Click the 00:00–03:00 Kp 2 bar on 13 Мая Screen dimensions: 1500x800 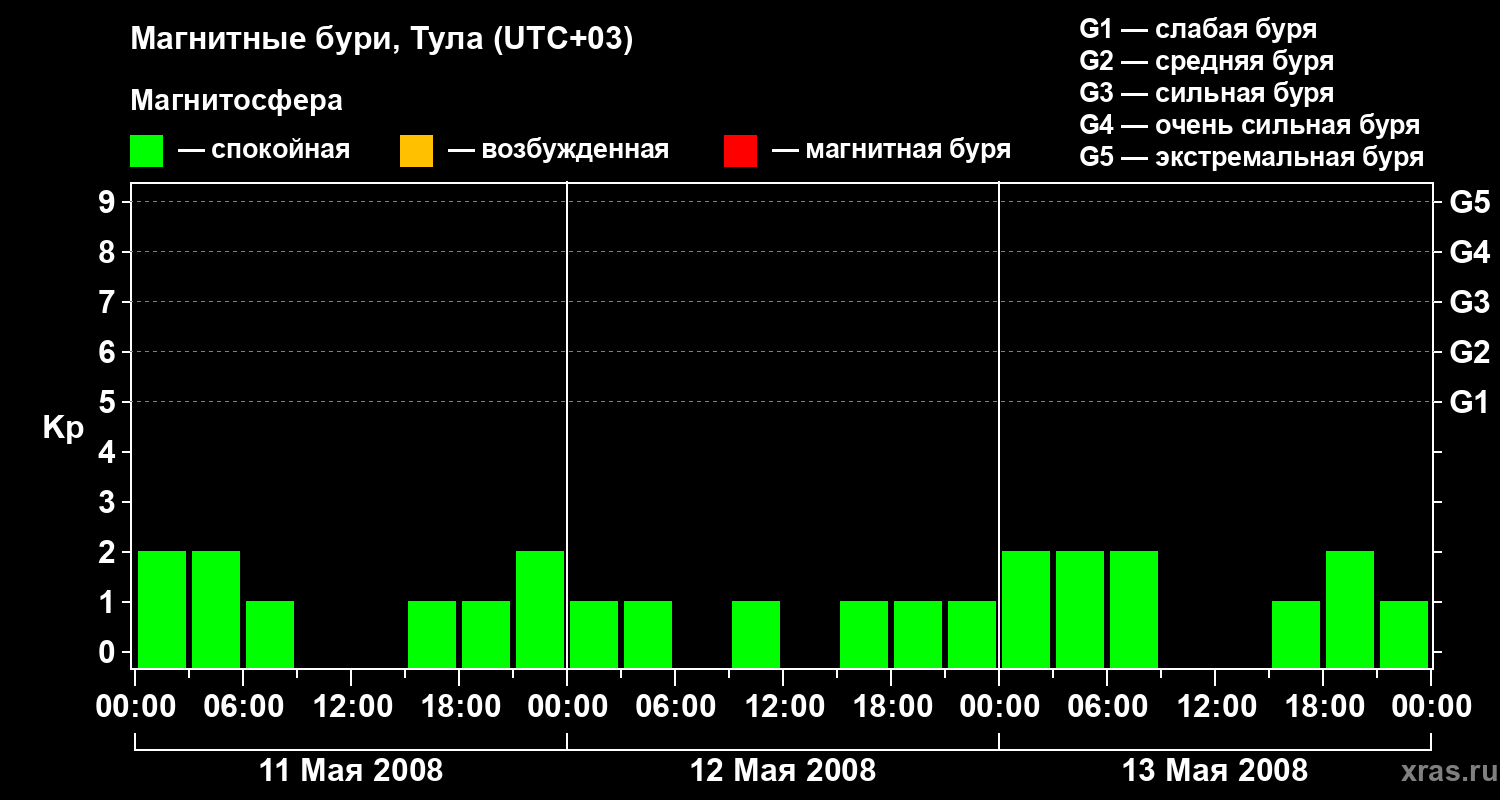coord(1026,609)
